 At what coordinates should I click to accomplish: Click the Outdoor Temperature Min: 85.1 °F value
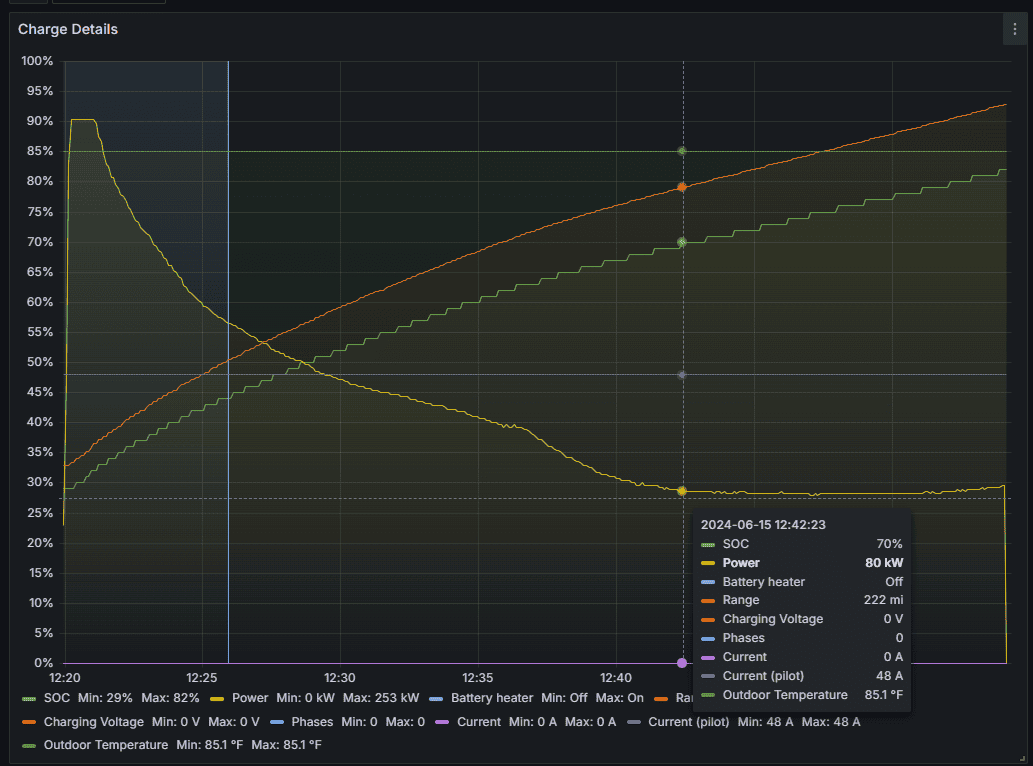(209, 745)
